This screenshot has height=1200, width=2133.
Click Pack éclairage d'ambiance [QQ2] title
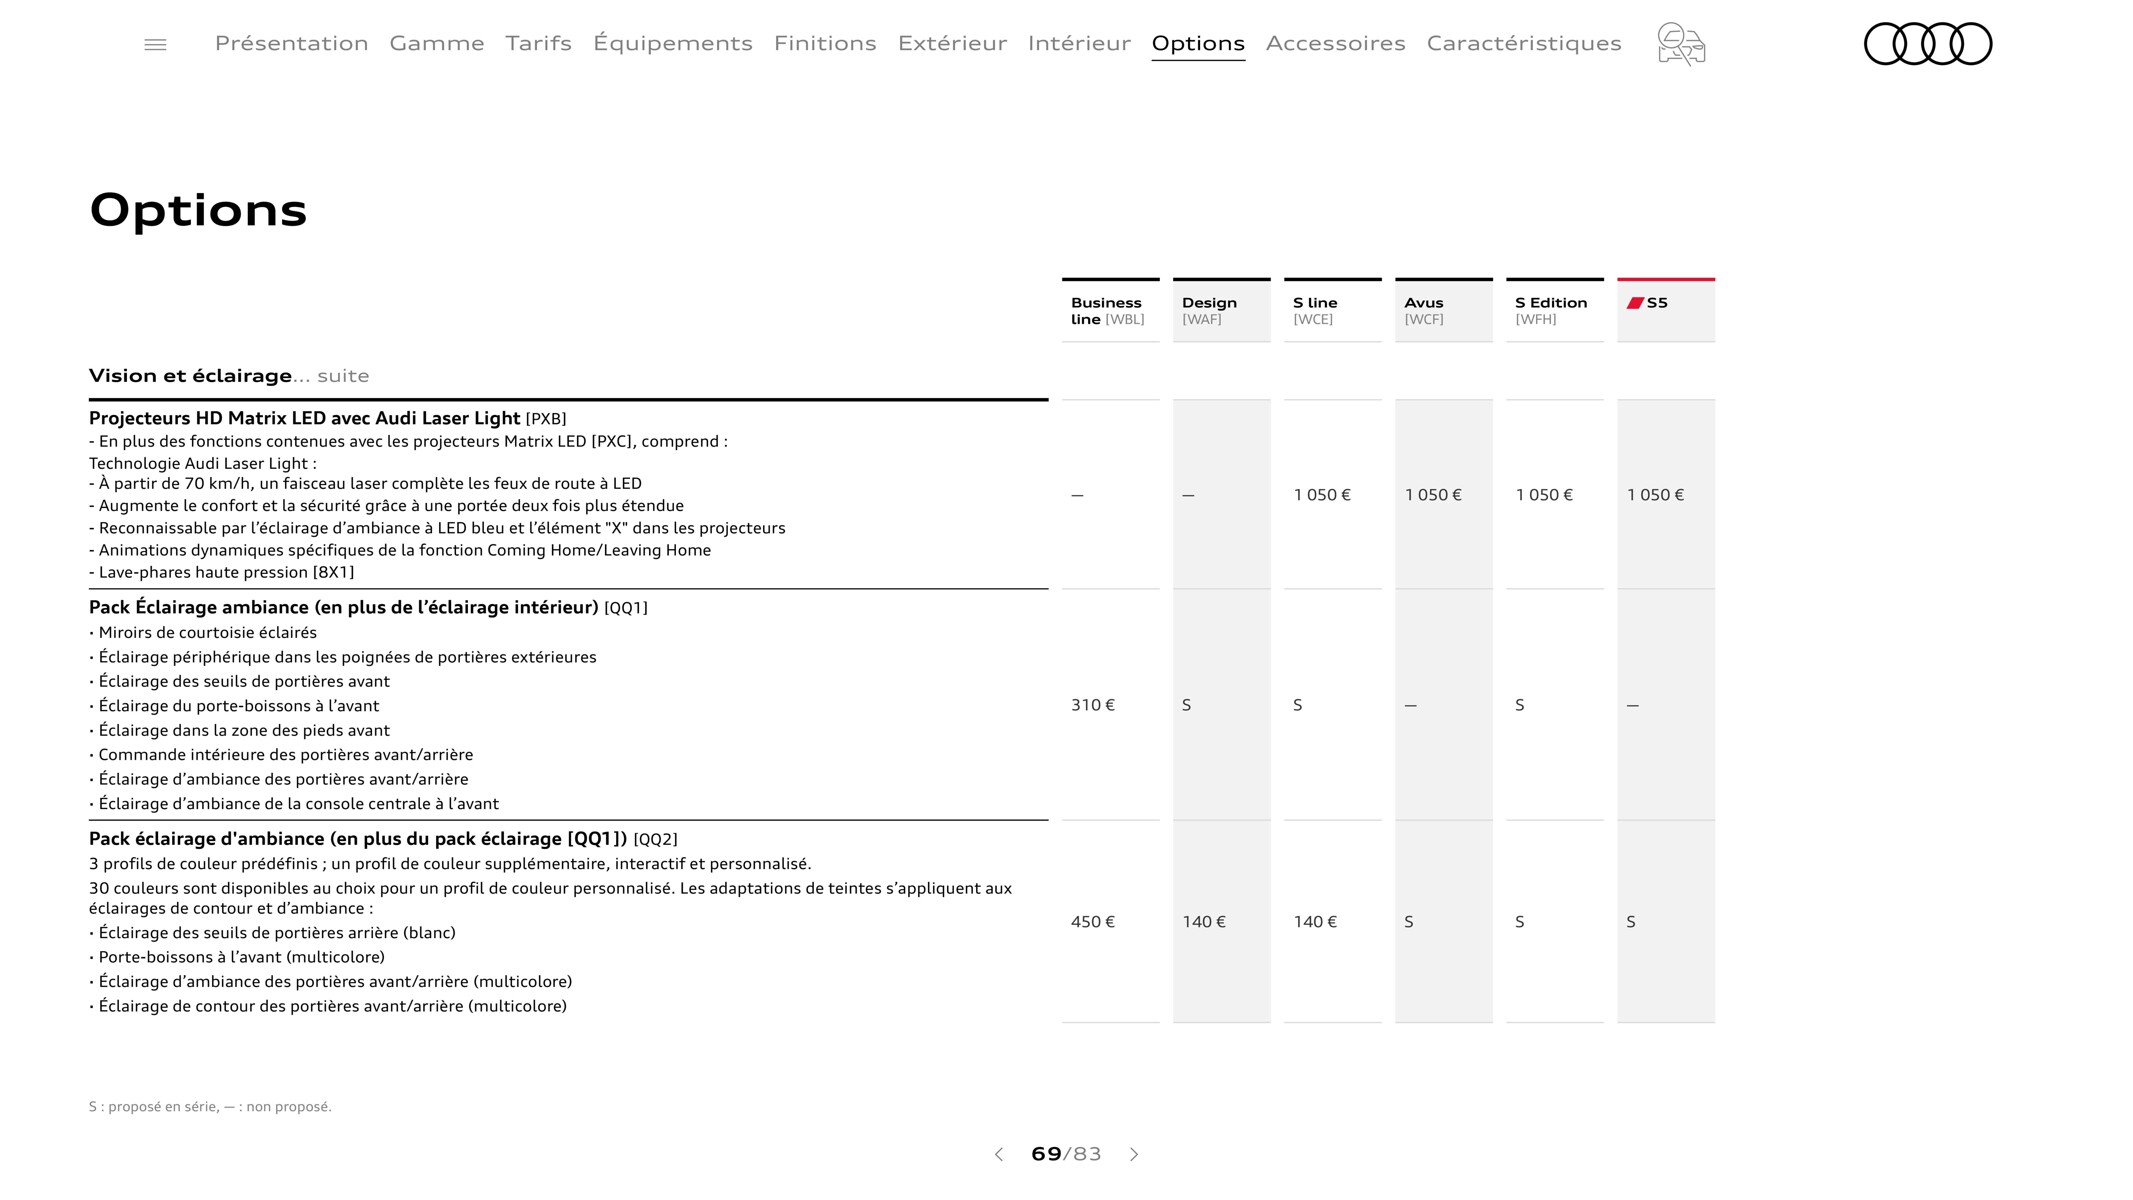[x=383, y=839]
